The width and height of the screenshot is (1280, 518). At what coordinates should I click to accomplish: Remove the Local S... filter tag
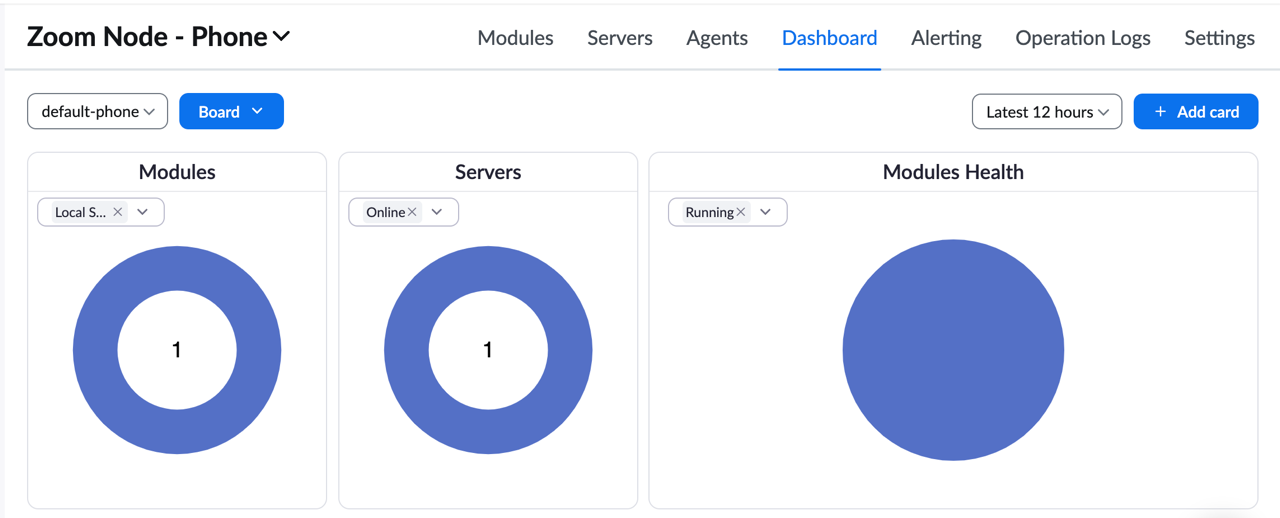pos(118,212)
